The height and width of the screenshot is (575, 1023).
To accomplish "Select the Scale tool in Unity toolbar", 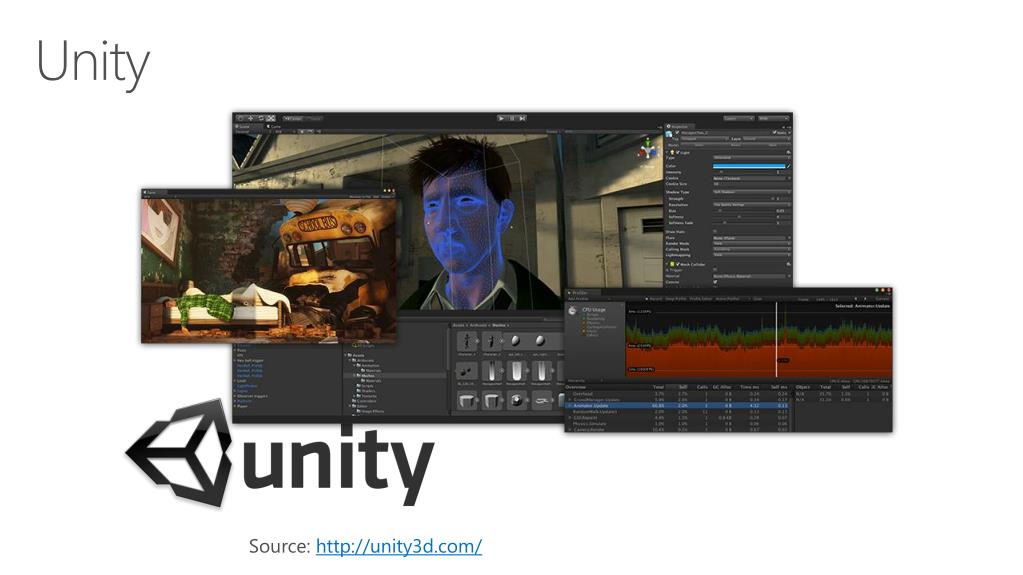I will (x=271, y=118).
